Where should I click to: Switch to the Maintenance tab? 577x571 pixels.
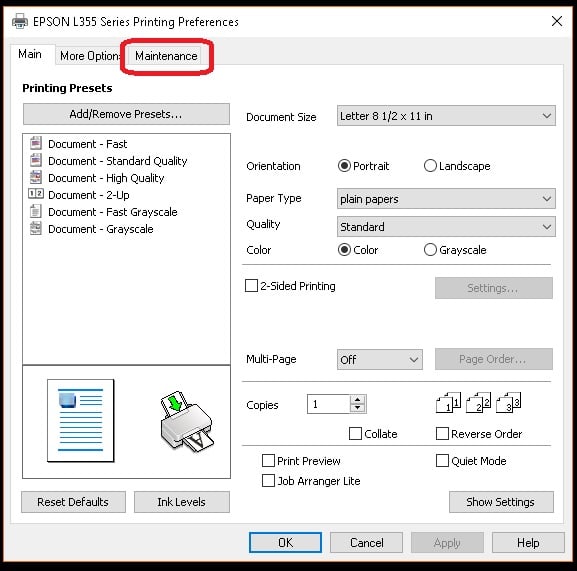click(166, 56)
